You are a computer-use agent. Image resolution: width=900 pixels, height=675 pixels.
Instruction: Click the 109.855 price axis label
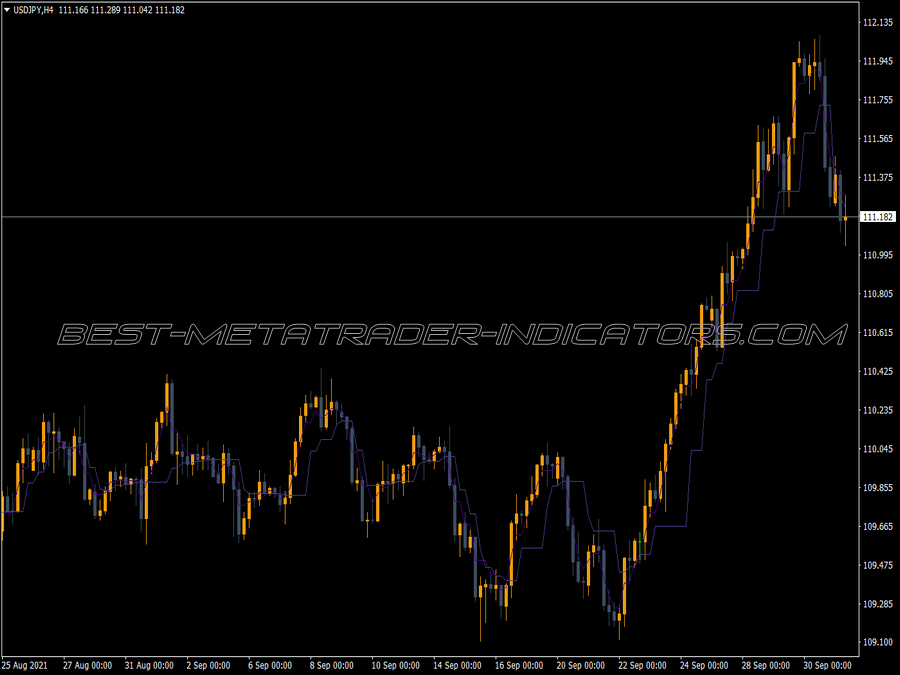[878, 487]
